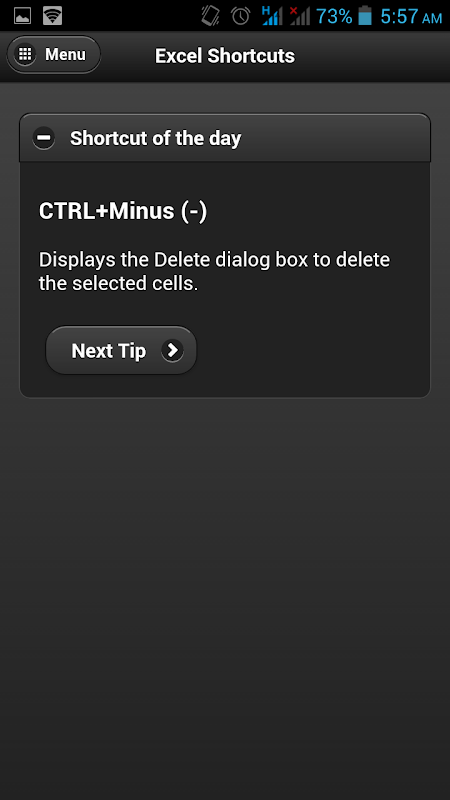Tap the Delete dialog box description text
The width and height of the screenshot is (450, 800).
pos(214,271)
